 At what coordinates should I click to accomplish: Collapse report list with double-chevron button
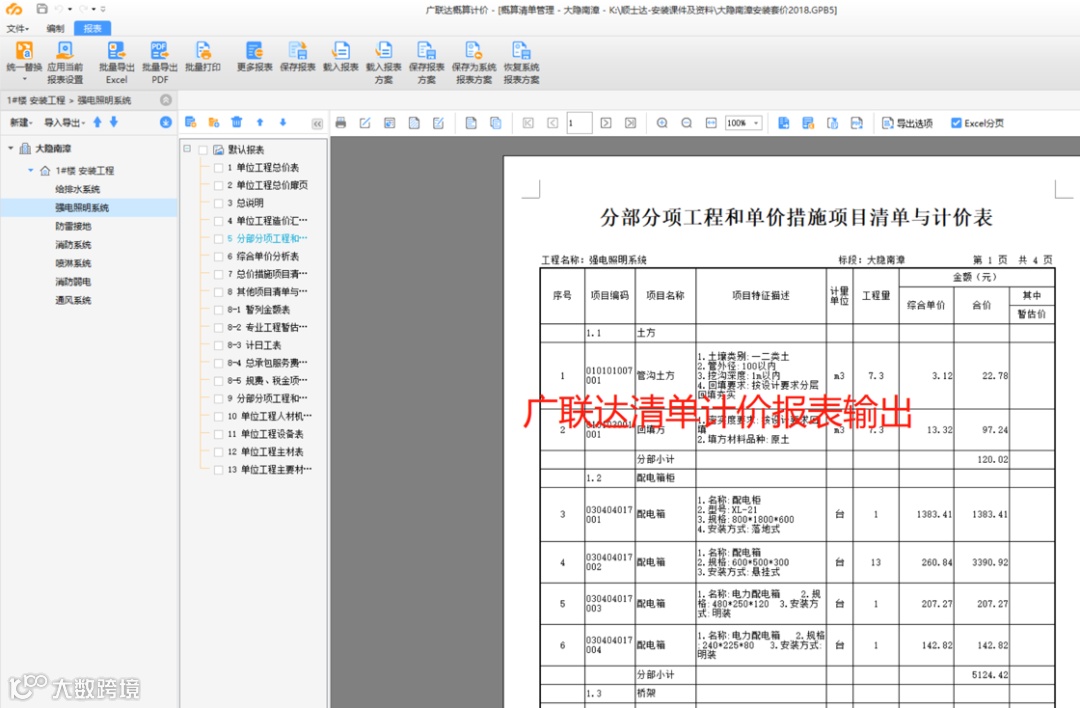[317, 124]
